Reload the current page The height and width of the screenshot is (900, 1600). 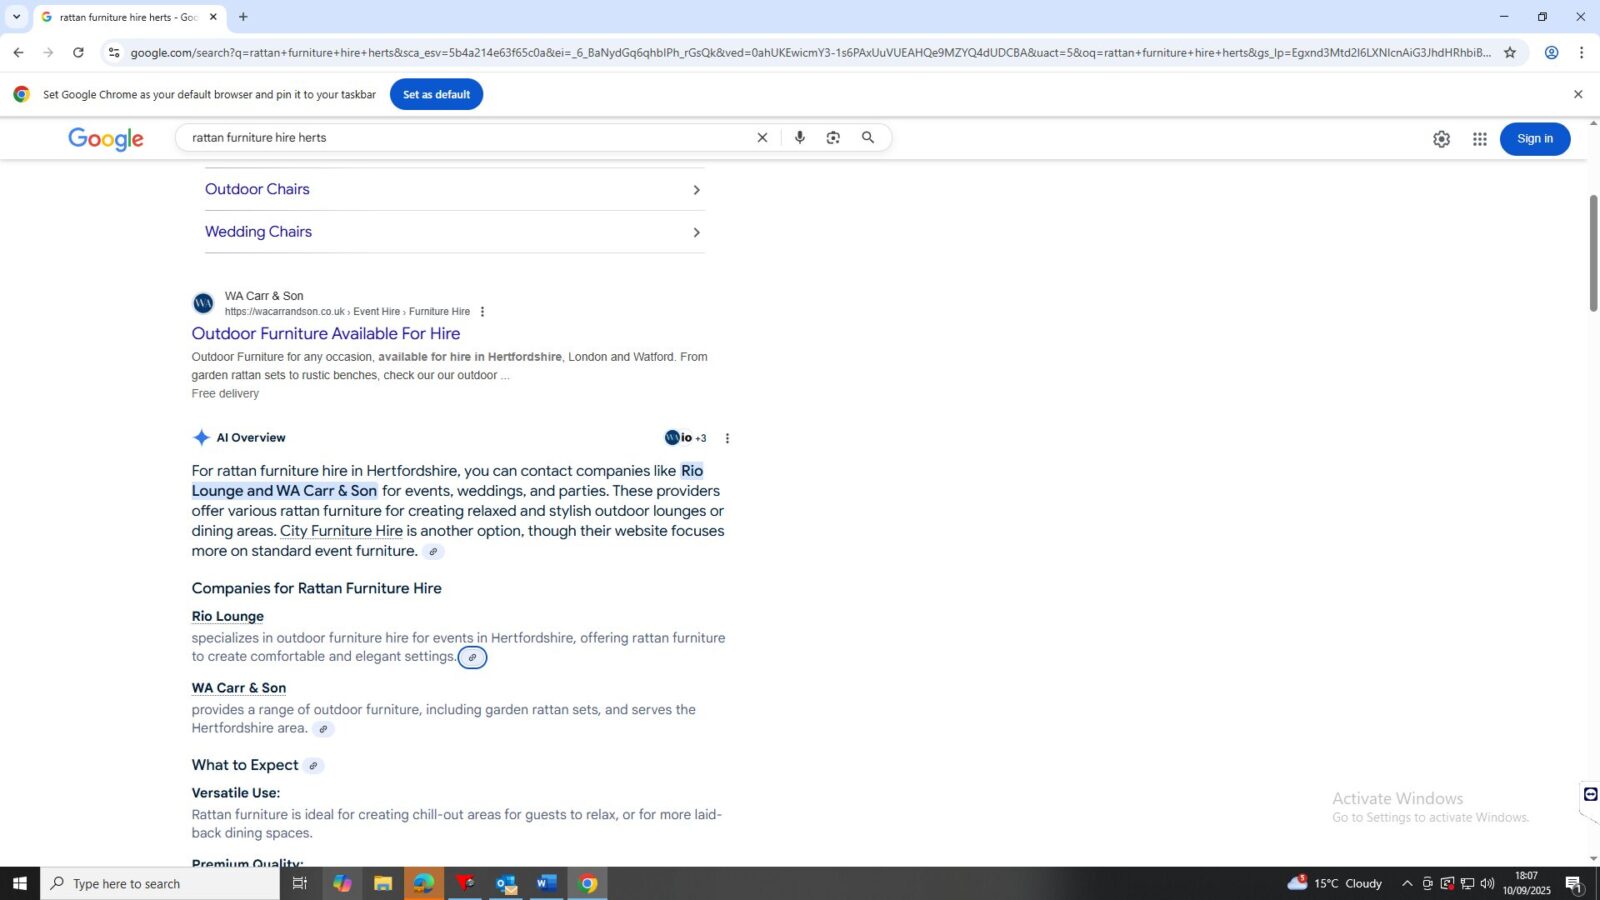[x=78, y=53]
